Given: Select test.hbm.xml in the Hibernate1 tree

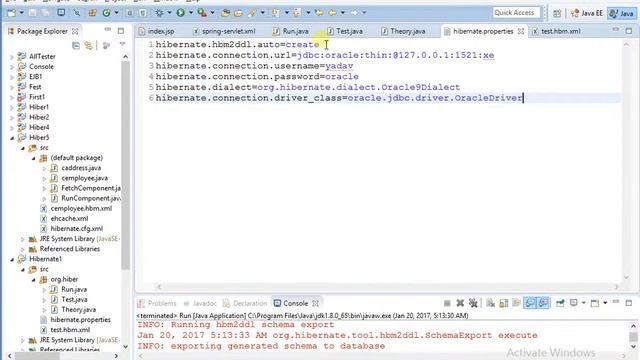Looking at the screenshot, I should coord(70,330).
